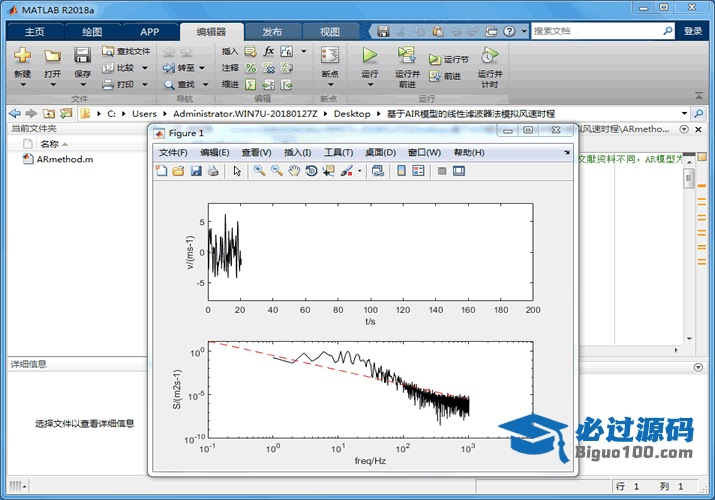Select the Zoom Out tool in Figure 1
This screenshot has height=500, width=715.
coord(277,171)
